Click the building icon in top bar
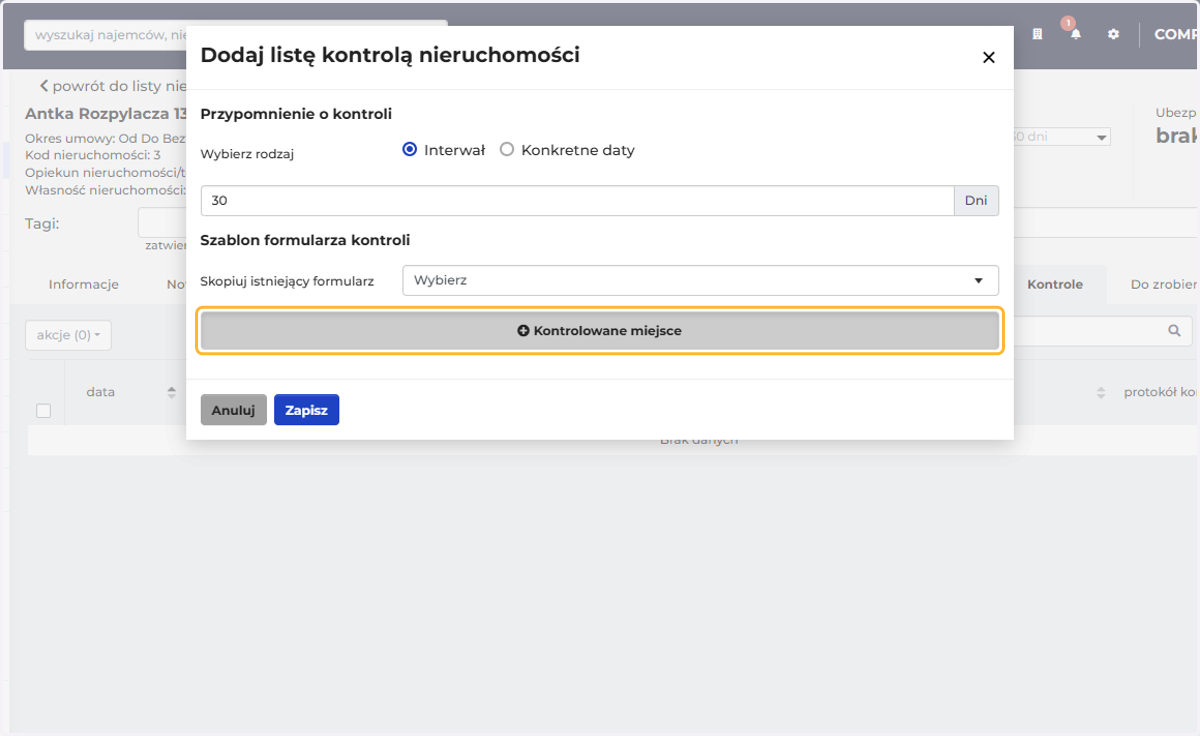This screenshot has height=736, width=1200. pos(1038,34)
